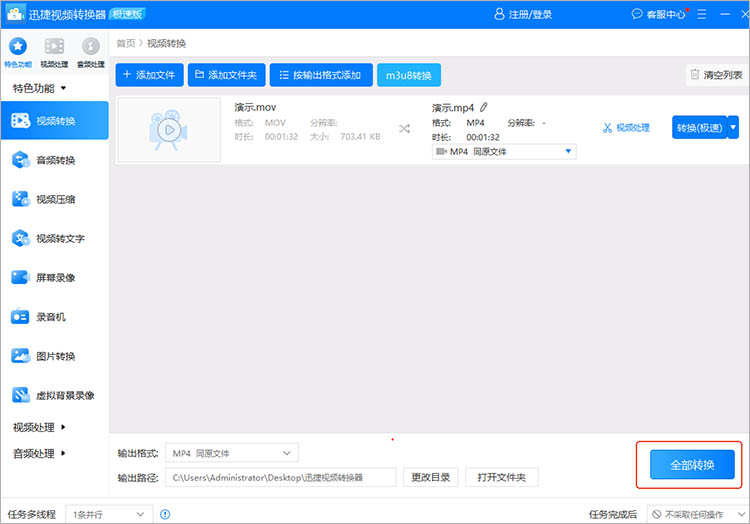Open 视频转文字 in the sidebar
The width and height of the screenshot is (750, 524).
pyautogui.click(x=55, y=238)
